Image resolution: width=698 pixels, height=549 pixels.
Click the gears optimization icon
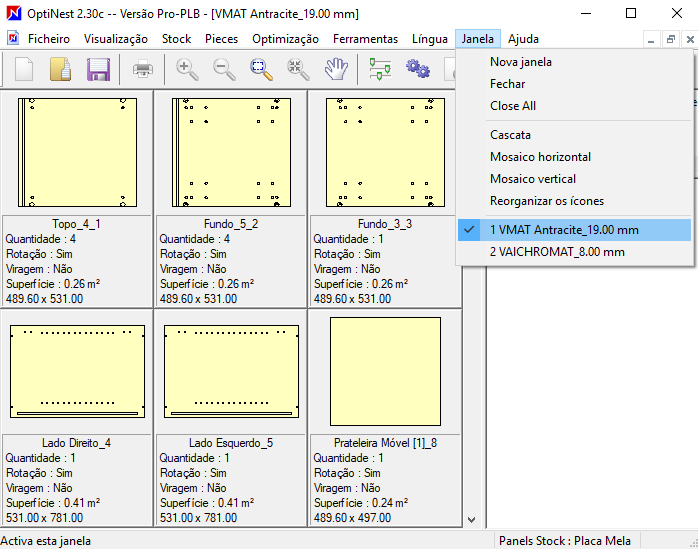tap(417, 69)
